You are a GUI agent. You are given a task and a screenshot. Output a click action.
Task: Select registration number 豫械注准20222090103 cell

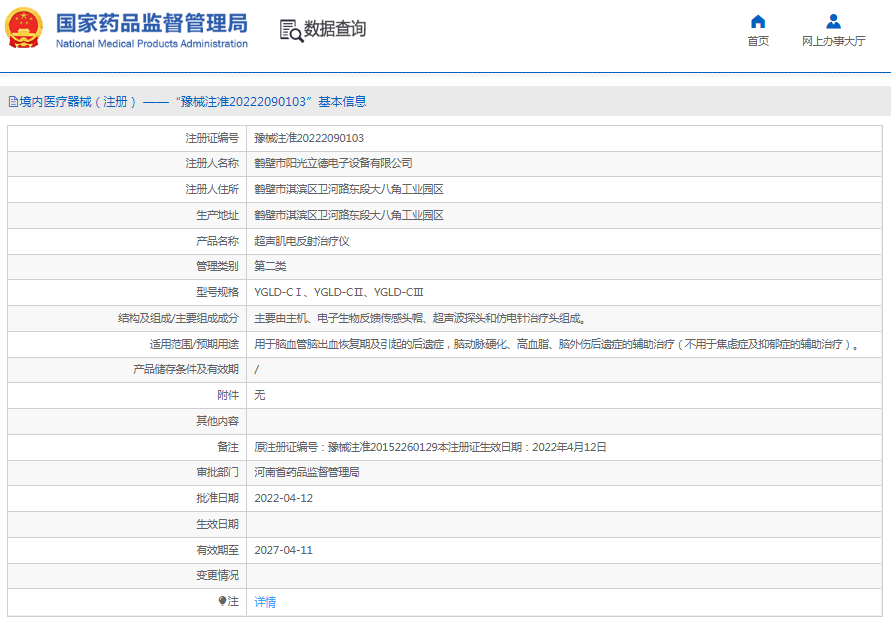pos(309,138)
